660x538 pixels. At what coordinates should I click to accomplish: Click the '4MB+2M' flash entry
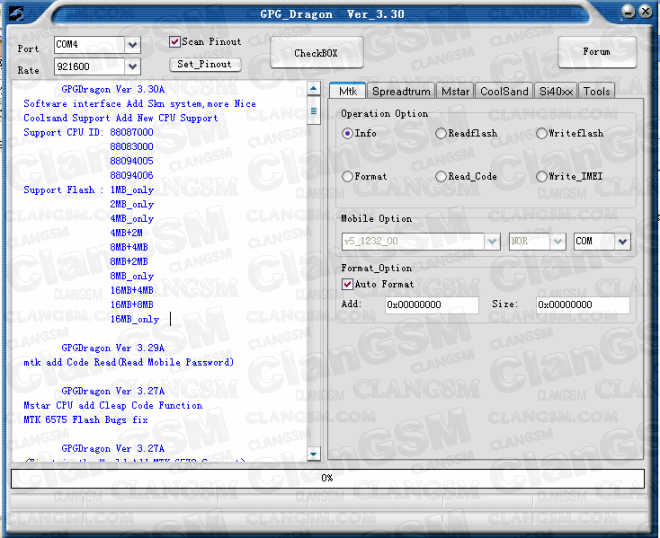click(x=126, y=232)
